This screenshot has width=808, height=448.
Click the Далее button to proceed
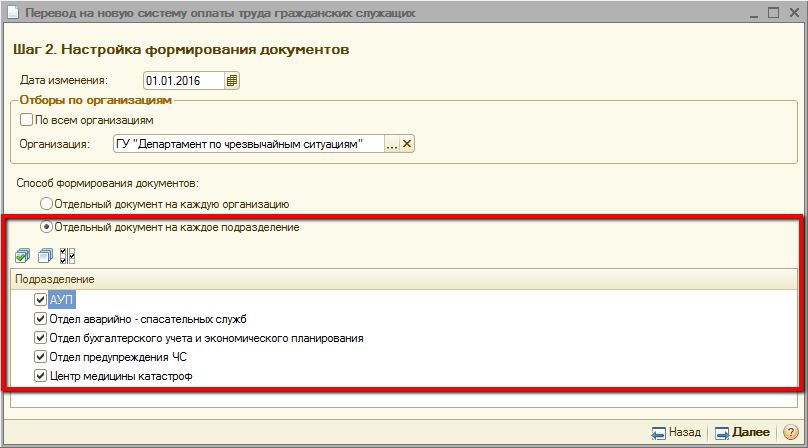742,433
